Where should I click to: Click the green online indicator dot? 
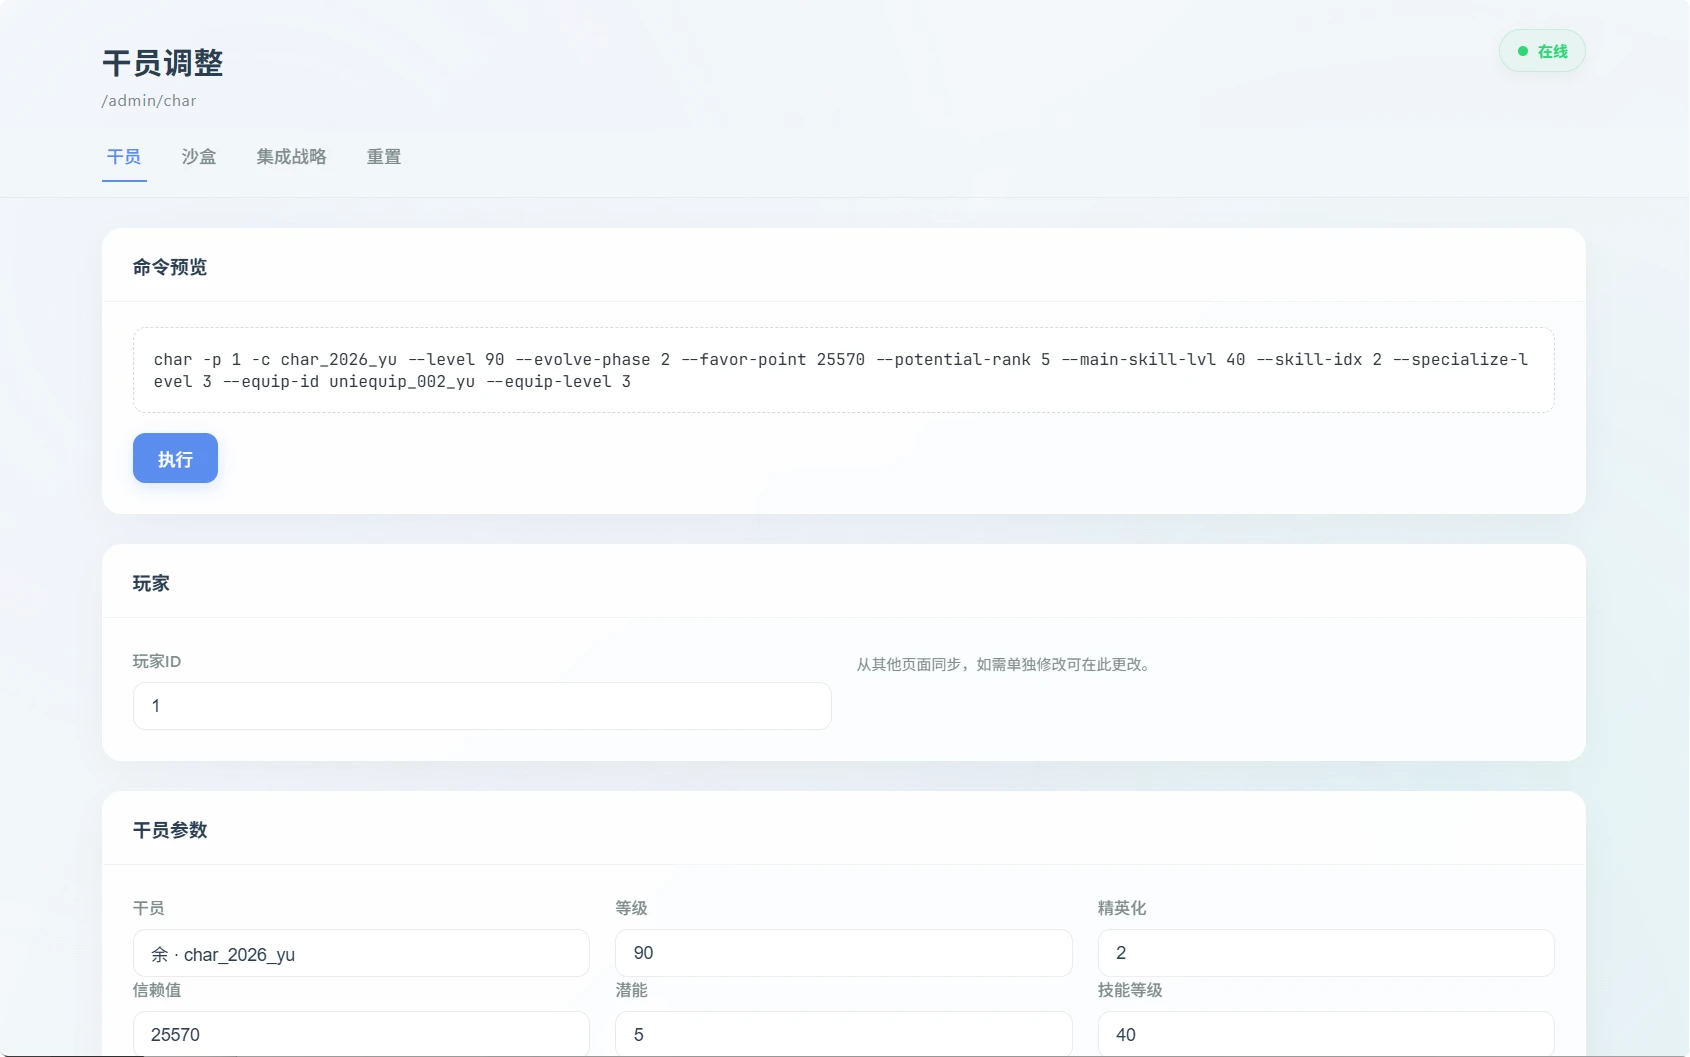[1523, 51]
